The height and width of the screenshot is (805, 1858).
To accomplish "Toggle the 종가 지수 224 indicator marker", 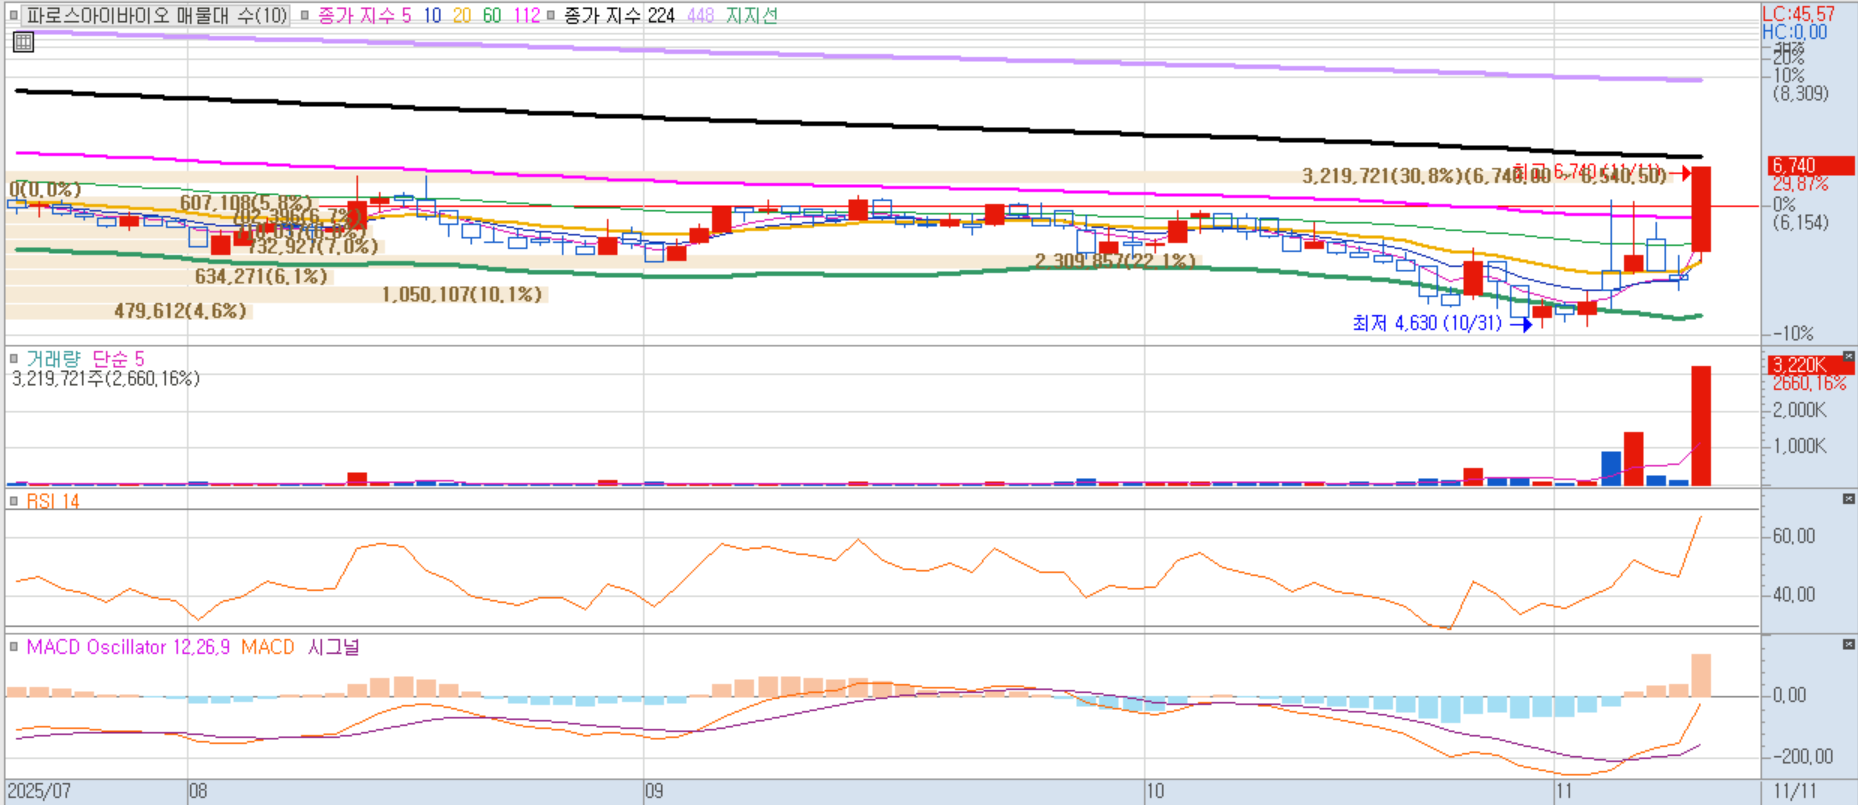I will click(x=550, y=16).
